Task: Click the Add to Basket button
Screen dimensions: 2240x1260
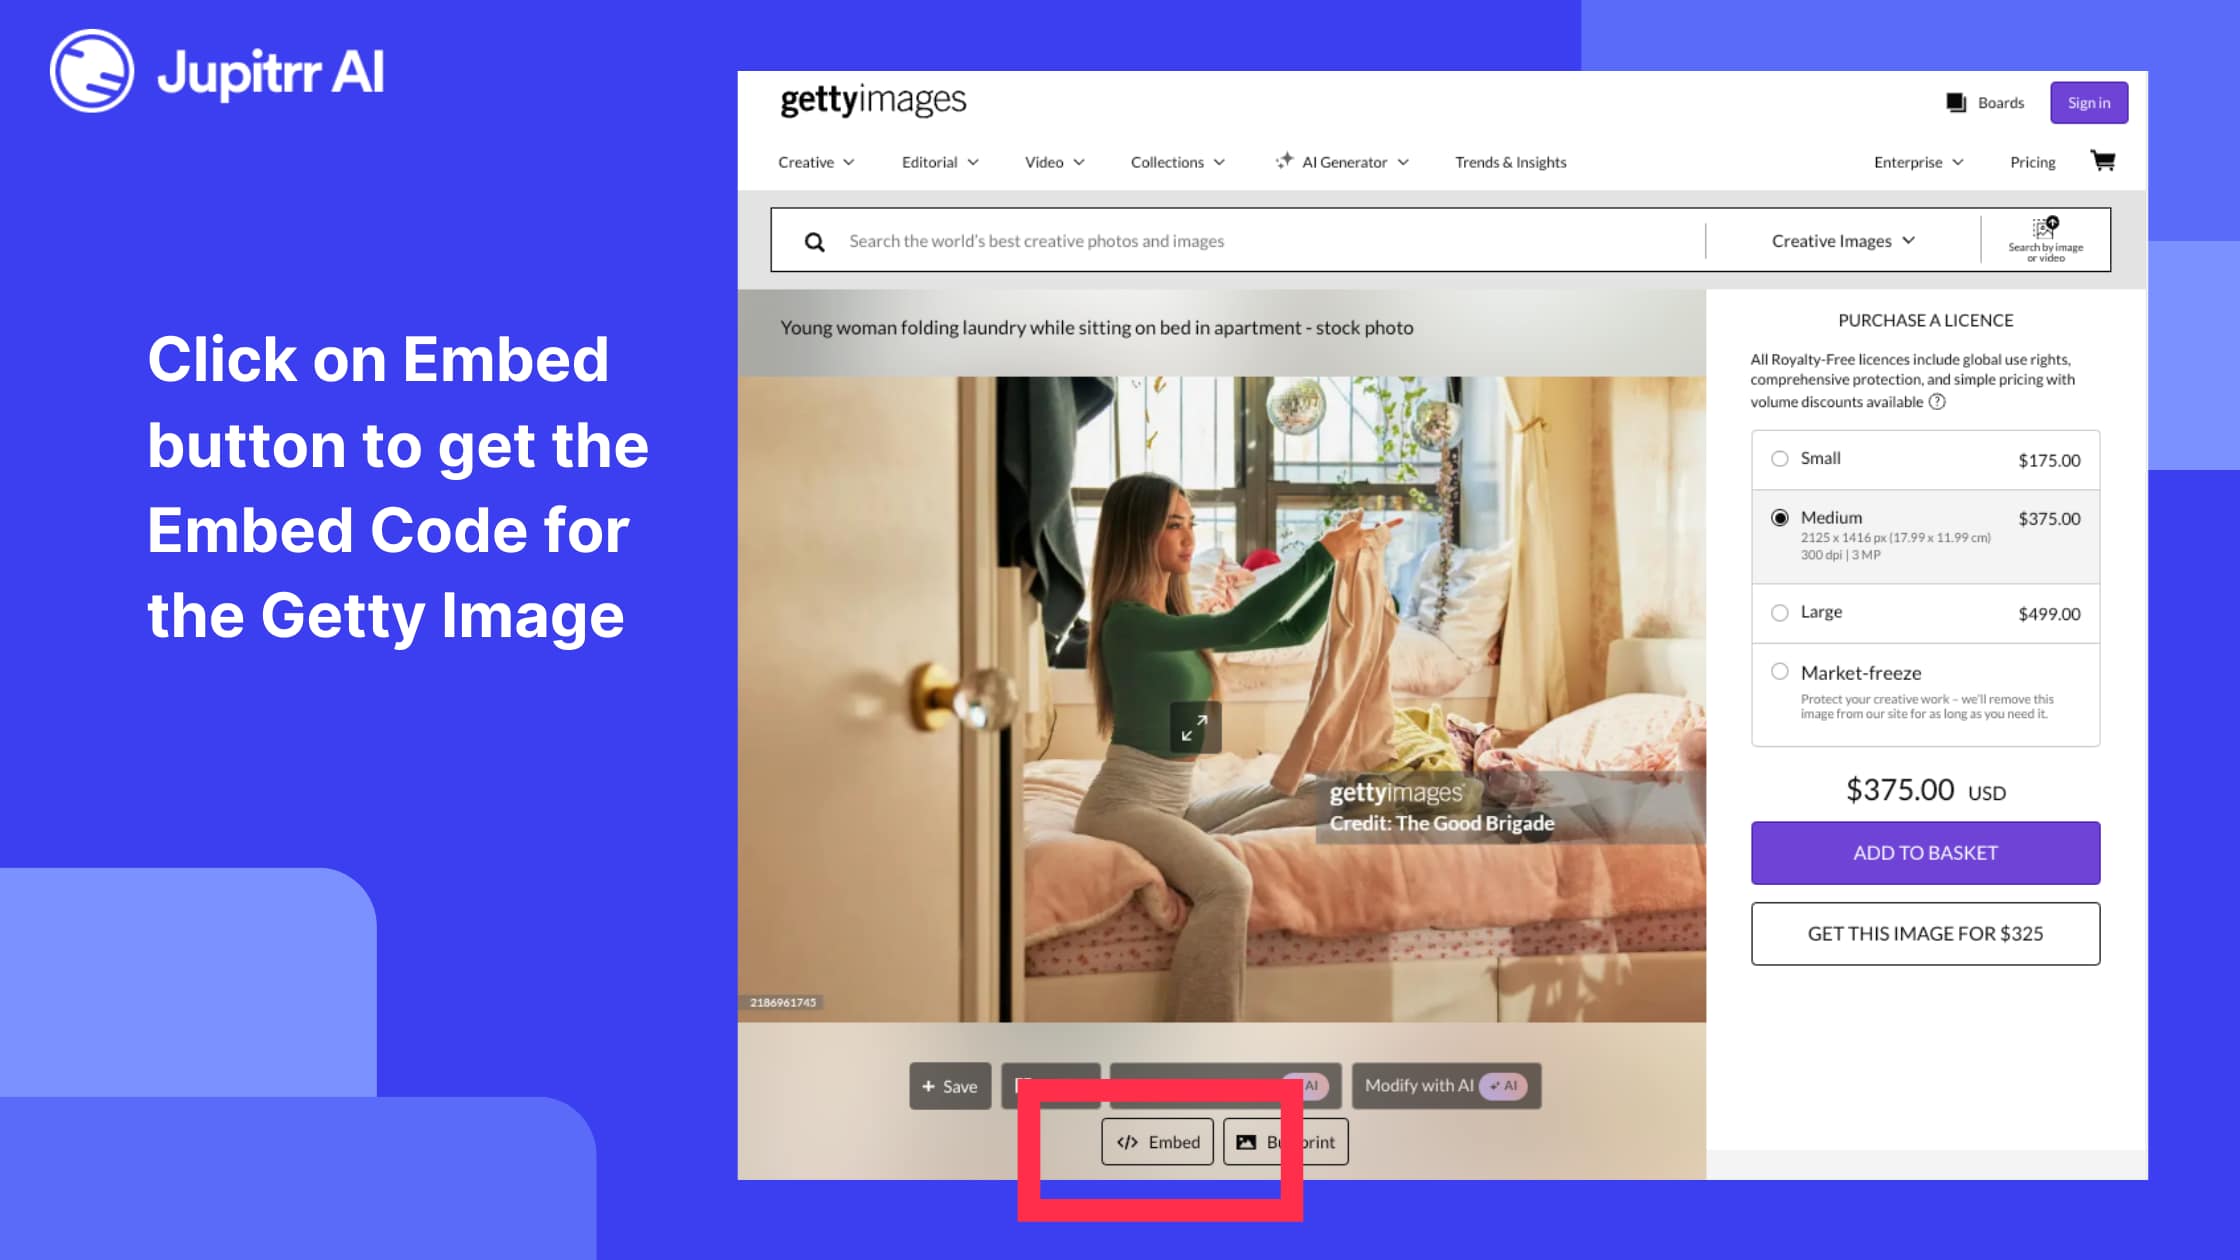Action: (x=1925, y=853)
